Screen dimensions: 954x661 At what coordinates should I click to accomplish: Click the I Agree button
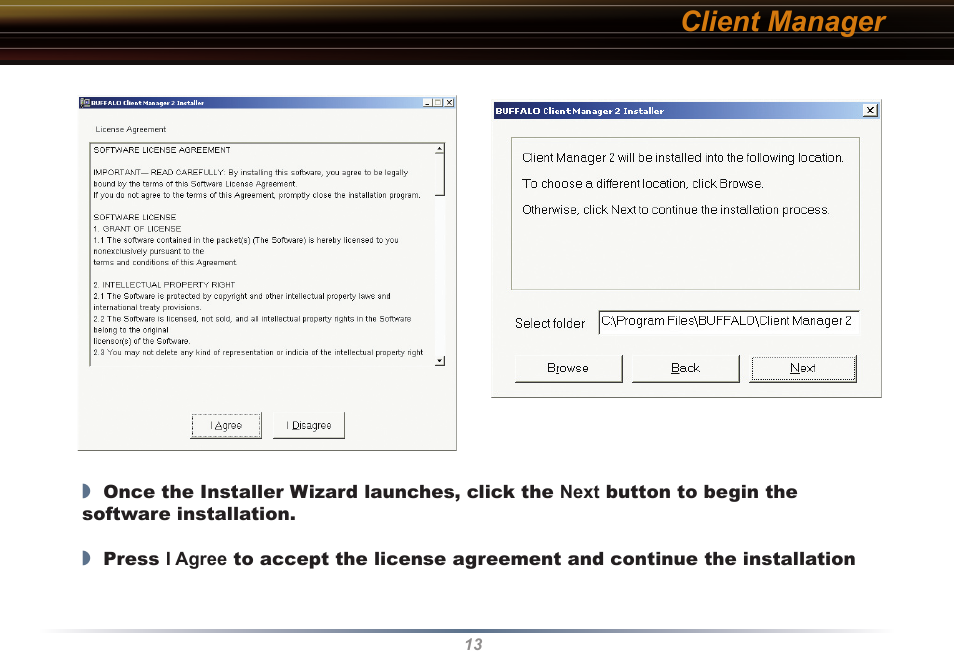[x=226, y=425]
